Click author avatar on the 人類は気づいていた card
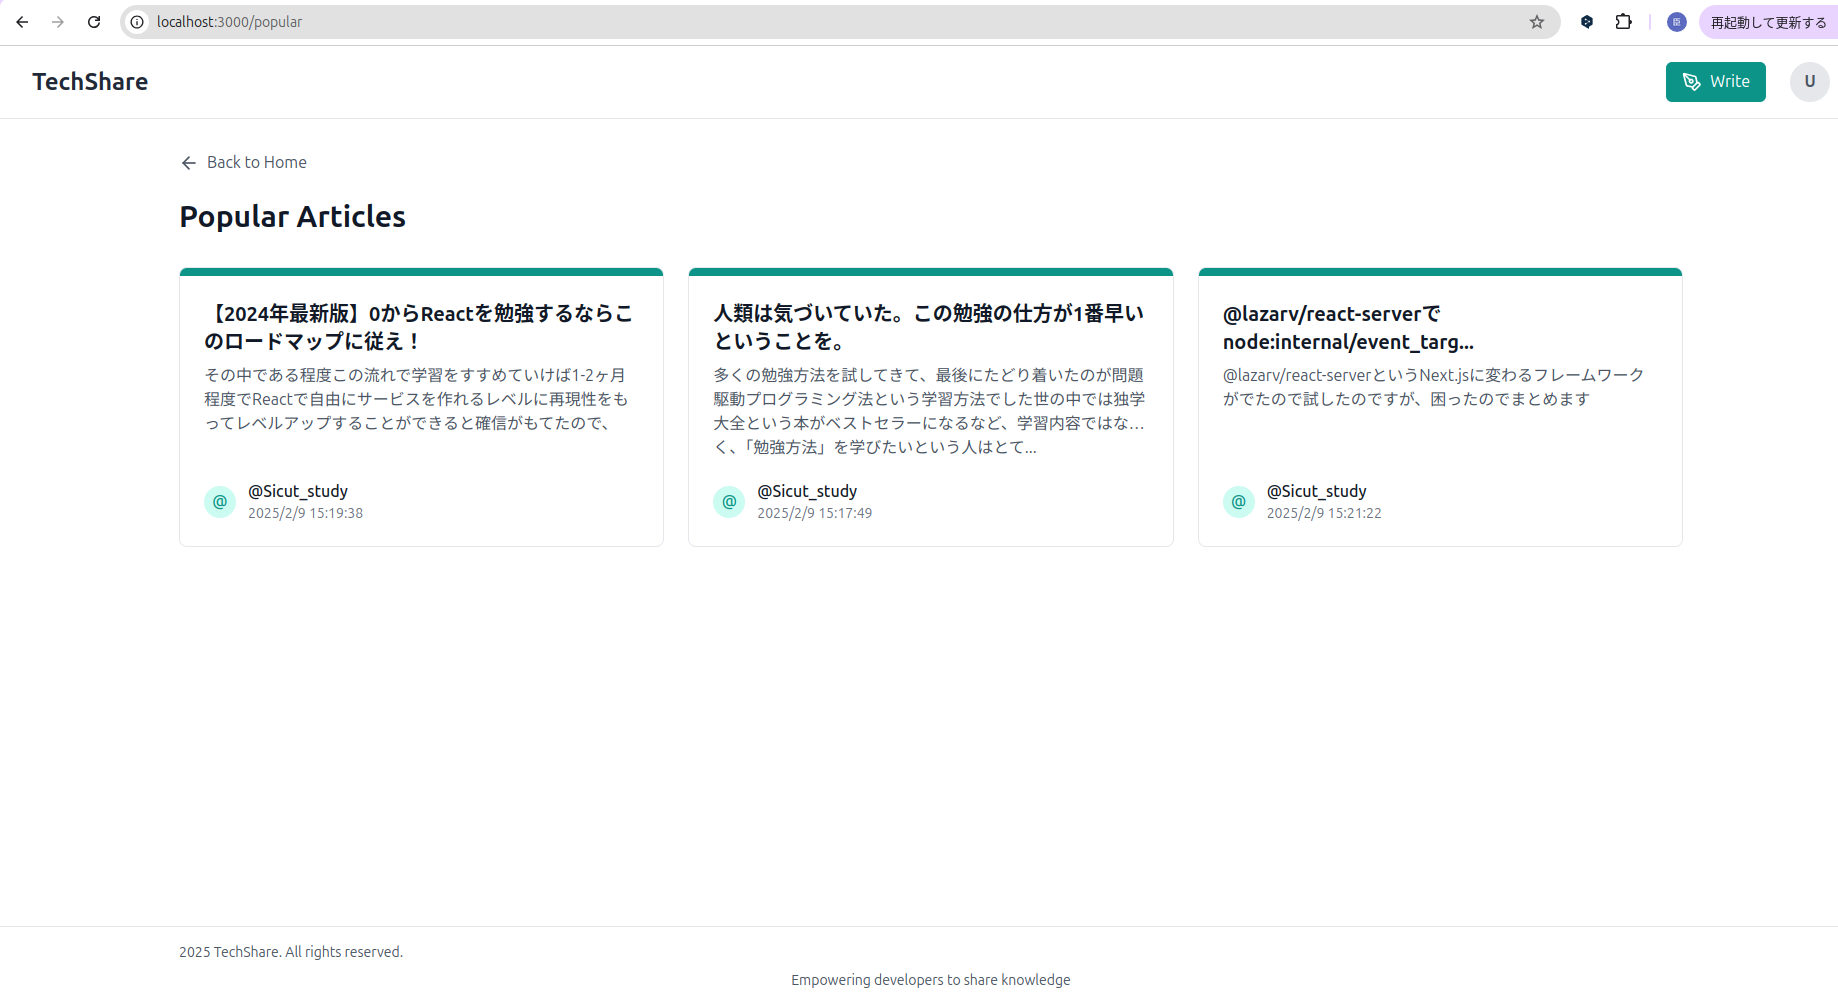The height and width of the screenshot is (996, 1838). [x=729, y=502]
